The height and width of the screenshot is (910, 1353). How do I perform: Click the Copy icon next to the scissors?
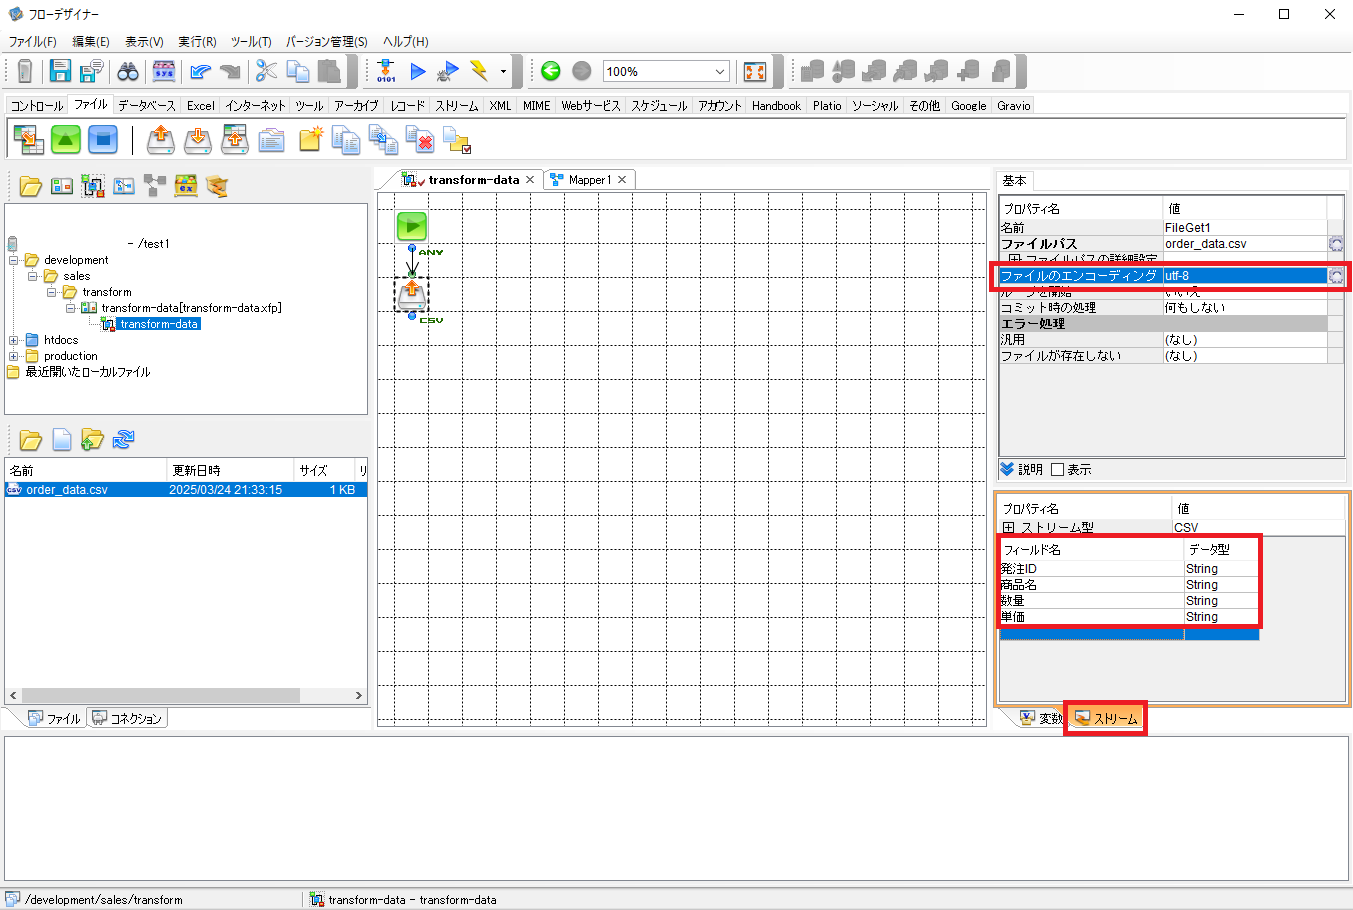[298, 71]
